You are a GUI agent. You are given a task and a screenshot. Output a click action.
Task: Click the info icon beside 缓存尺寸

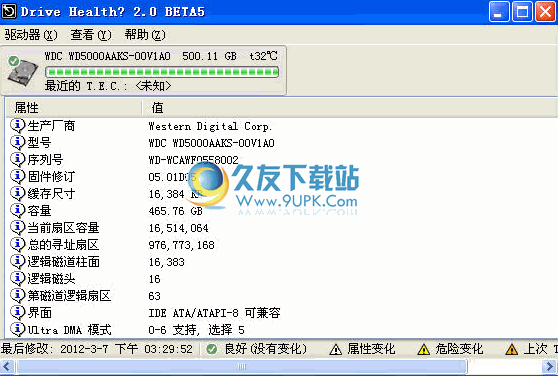17,194
